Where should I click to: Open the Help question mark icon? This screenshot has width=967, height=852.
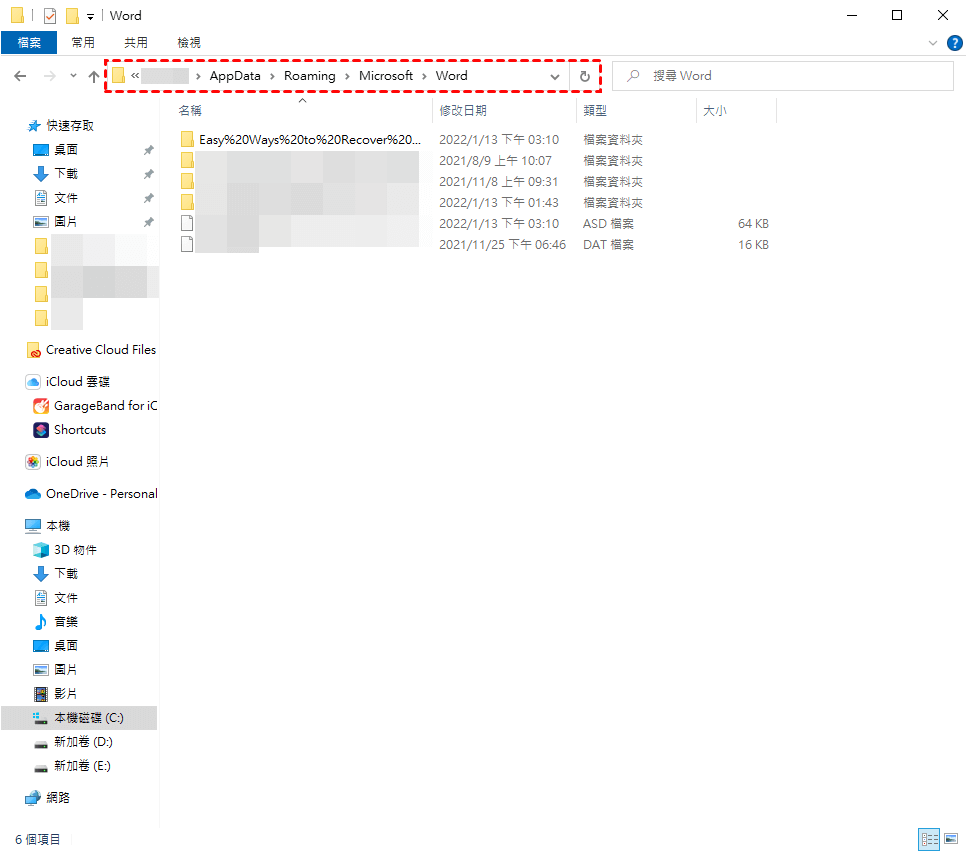pyautogui.click(x=954, y=43)
